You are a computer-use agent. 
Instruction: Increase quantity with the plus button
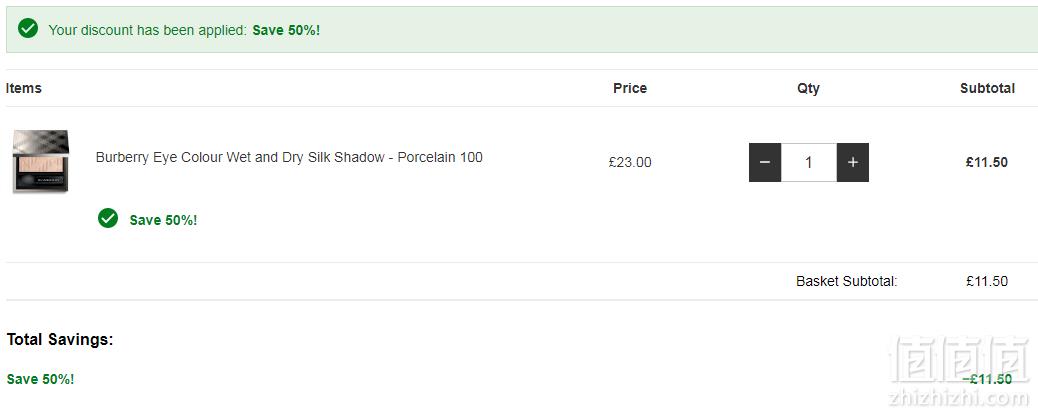click(x=853, y=162)
